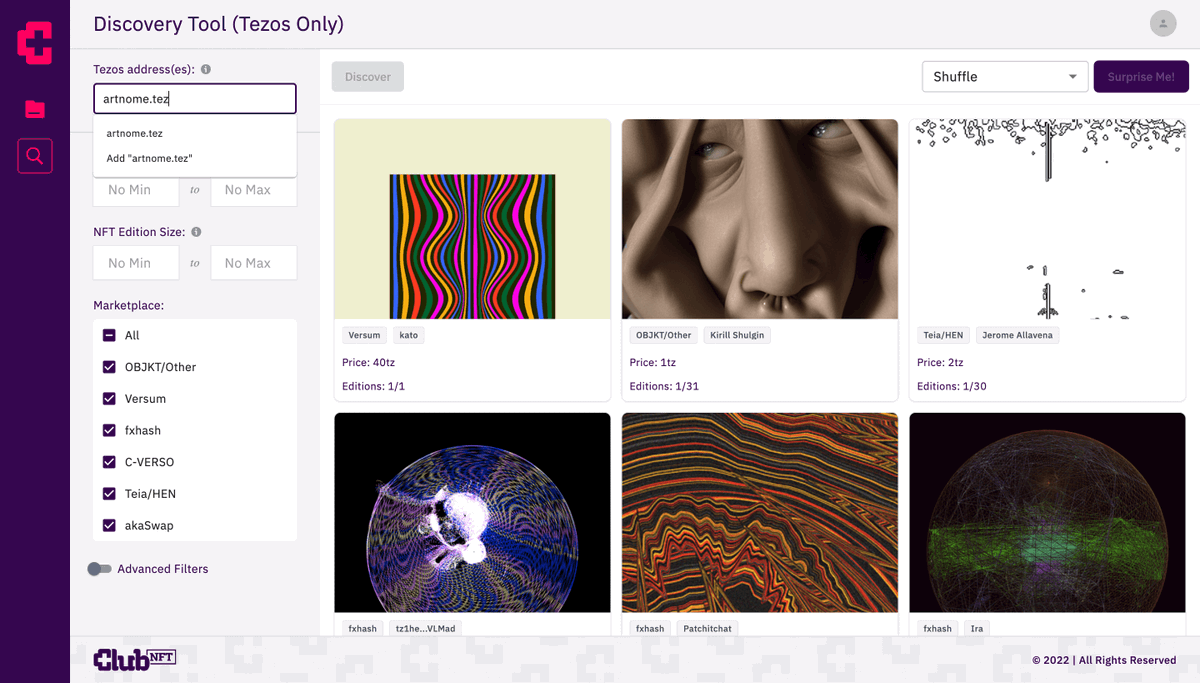Click the OBJKT/Other tag on second card
The height and width of the screenshot is (683, 1200).
664,335
